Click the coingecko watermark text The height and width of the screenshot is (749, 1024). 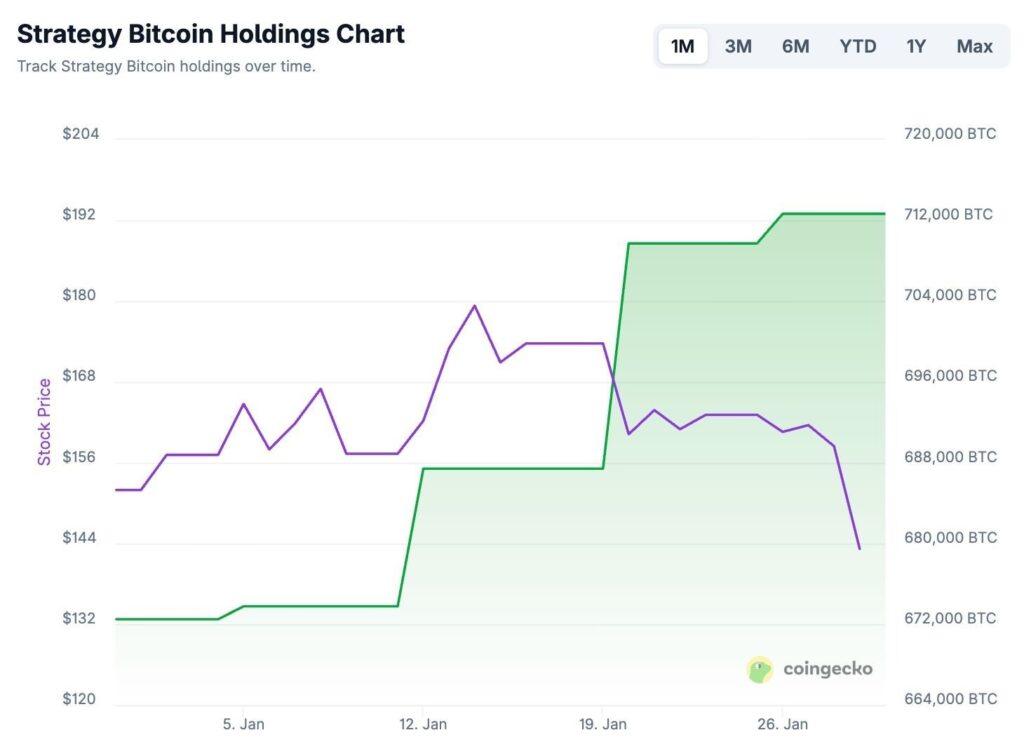click(x=827, y=669)
